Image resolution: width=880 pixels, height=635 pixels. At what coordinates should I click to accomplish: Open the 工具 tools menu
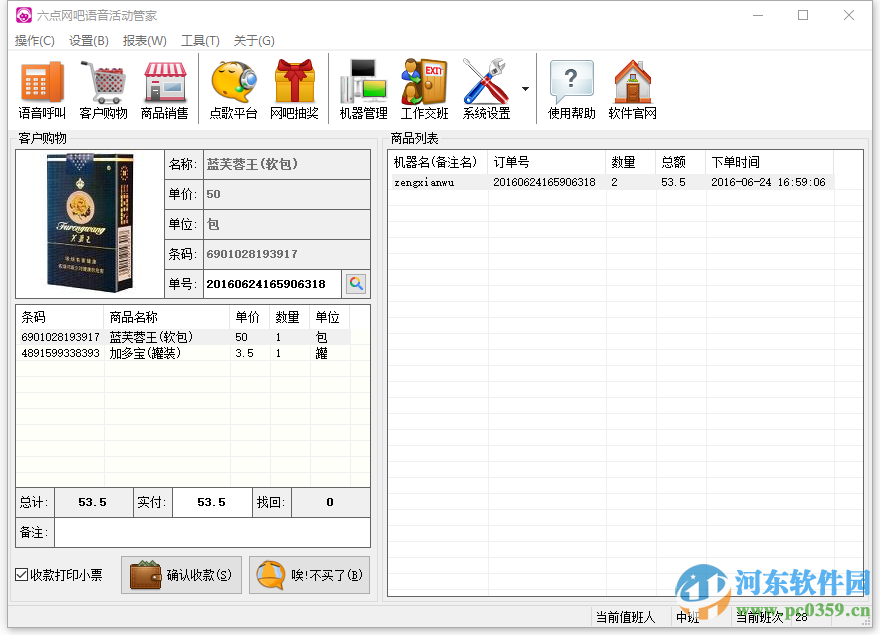pyautogui.click(x=199, y=41)
